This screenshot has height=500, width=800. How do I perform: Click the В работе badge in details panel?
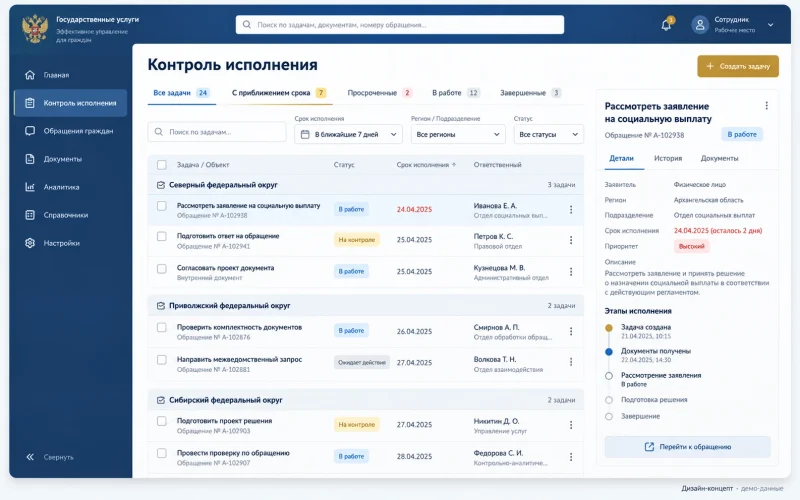click(742, 135)
